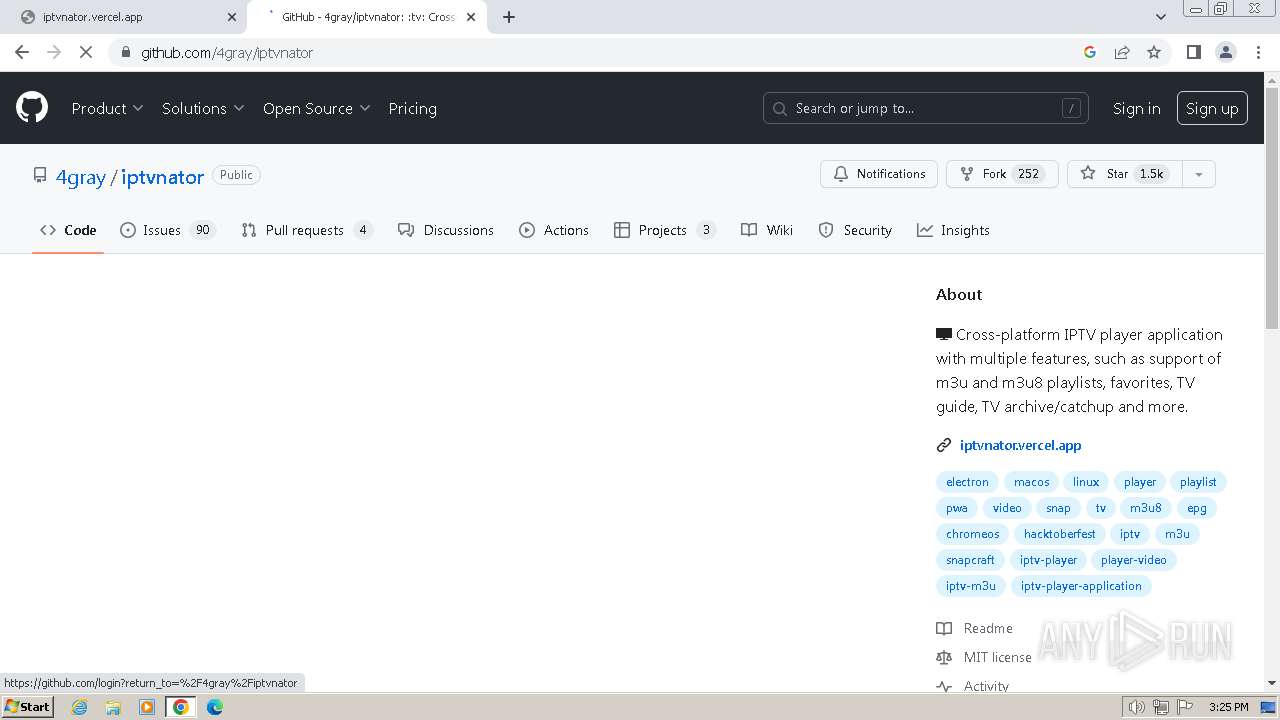Viewport: 1280px width, 720px height.
Task: Open the GitHub home logo
Action: (32, 108)
